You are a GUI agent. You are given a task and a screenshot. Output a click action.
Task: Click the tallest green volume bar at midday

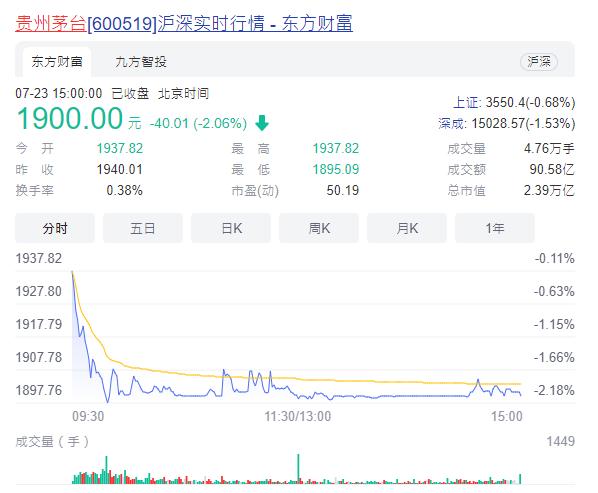(x=298, y=469)
